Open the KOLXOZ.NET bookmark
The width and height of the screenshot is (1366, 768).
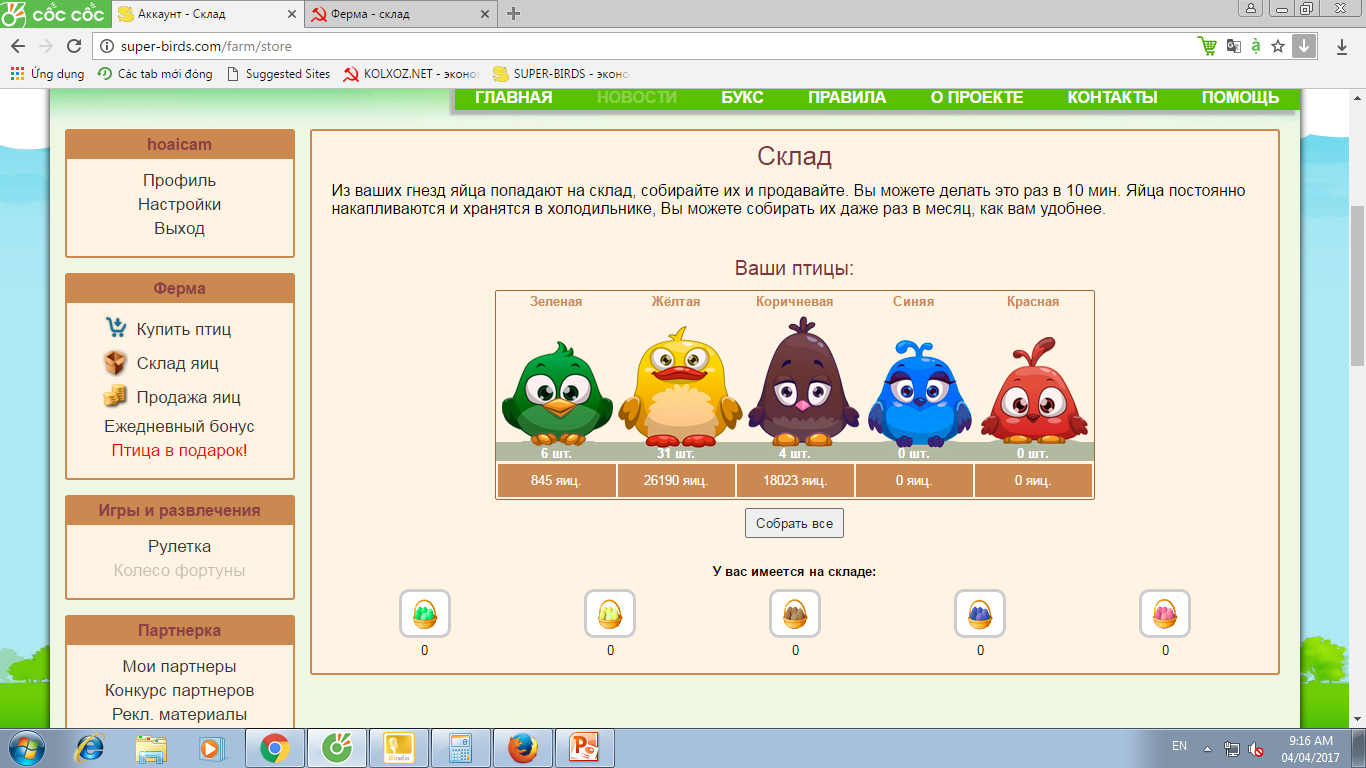pyautogui.click(x=411, y=74)
